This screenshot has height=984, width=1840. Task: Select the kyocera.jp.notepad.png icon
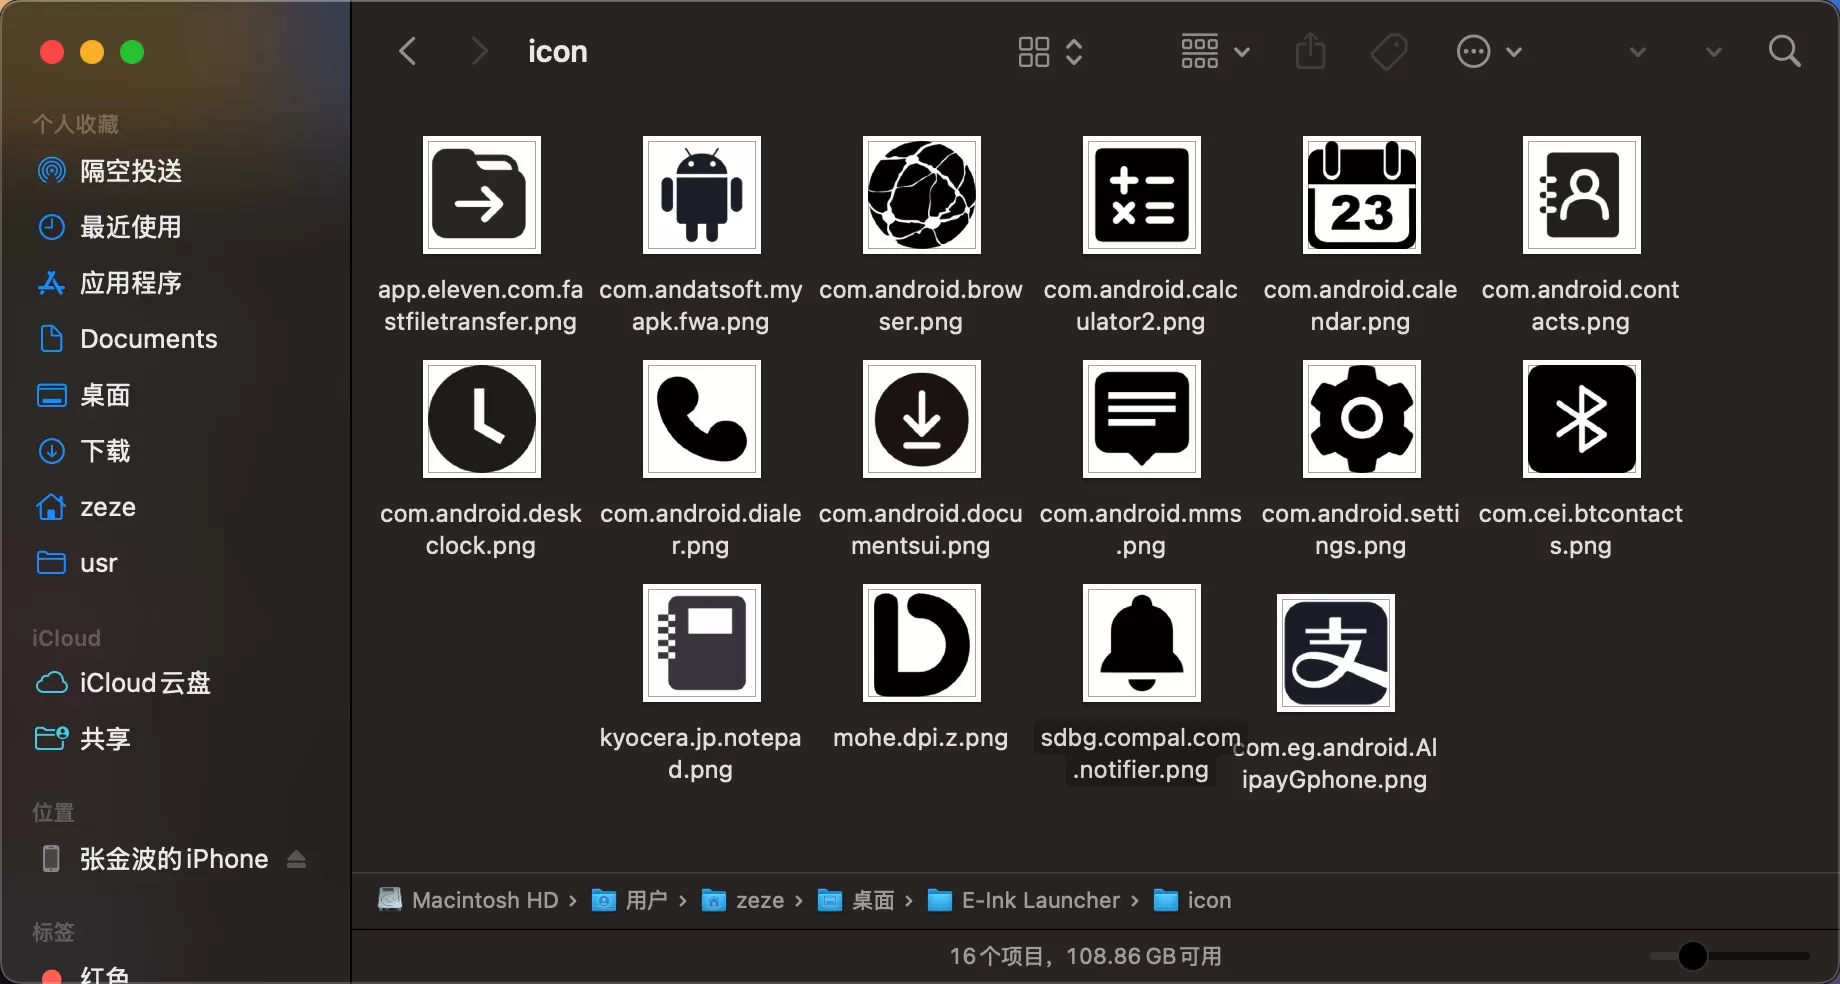(701, 643)
